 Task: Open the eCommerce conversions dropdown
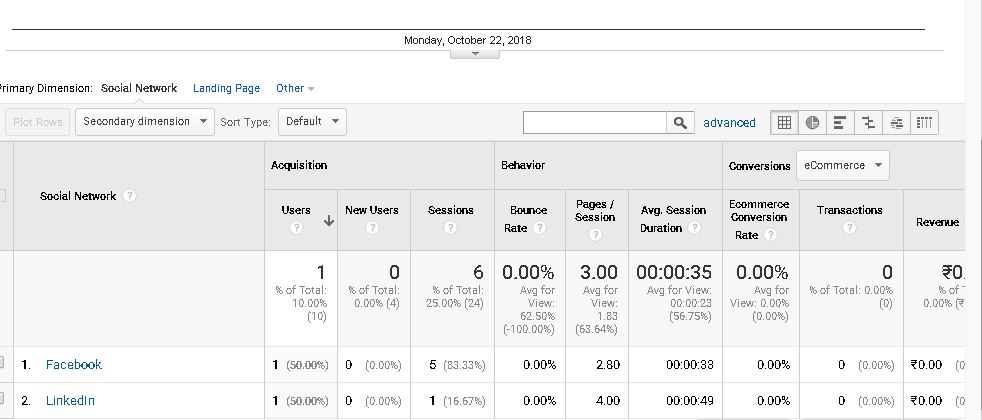pyautogui.click(x=842, y=165)
